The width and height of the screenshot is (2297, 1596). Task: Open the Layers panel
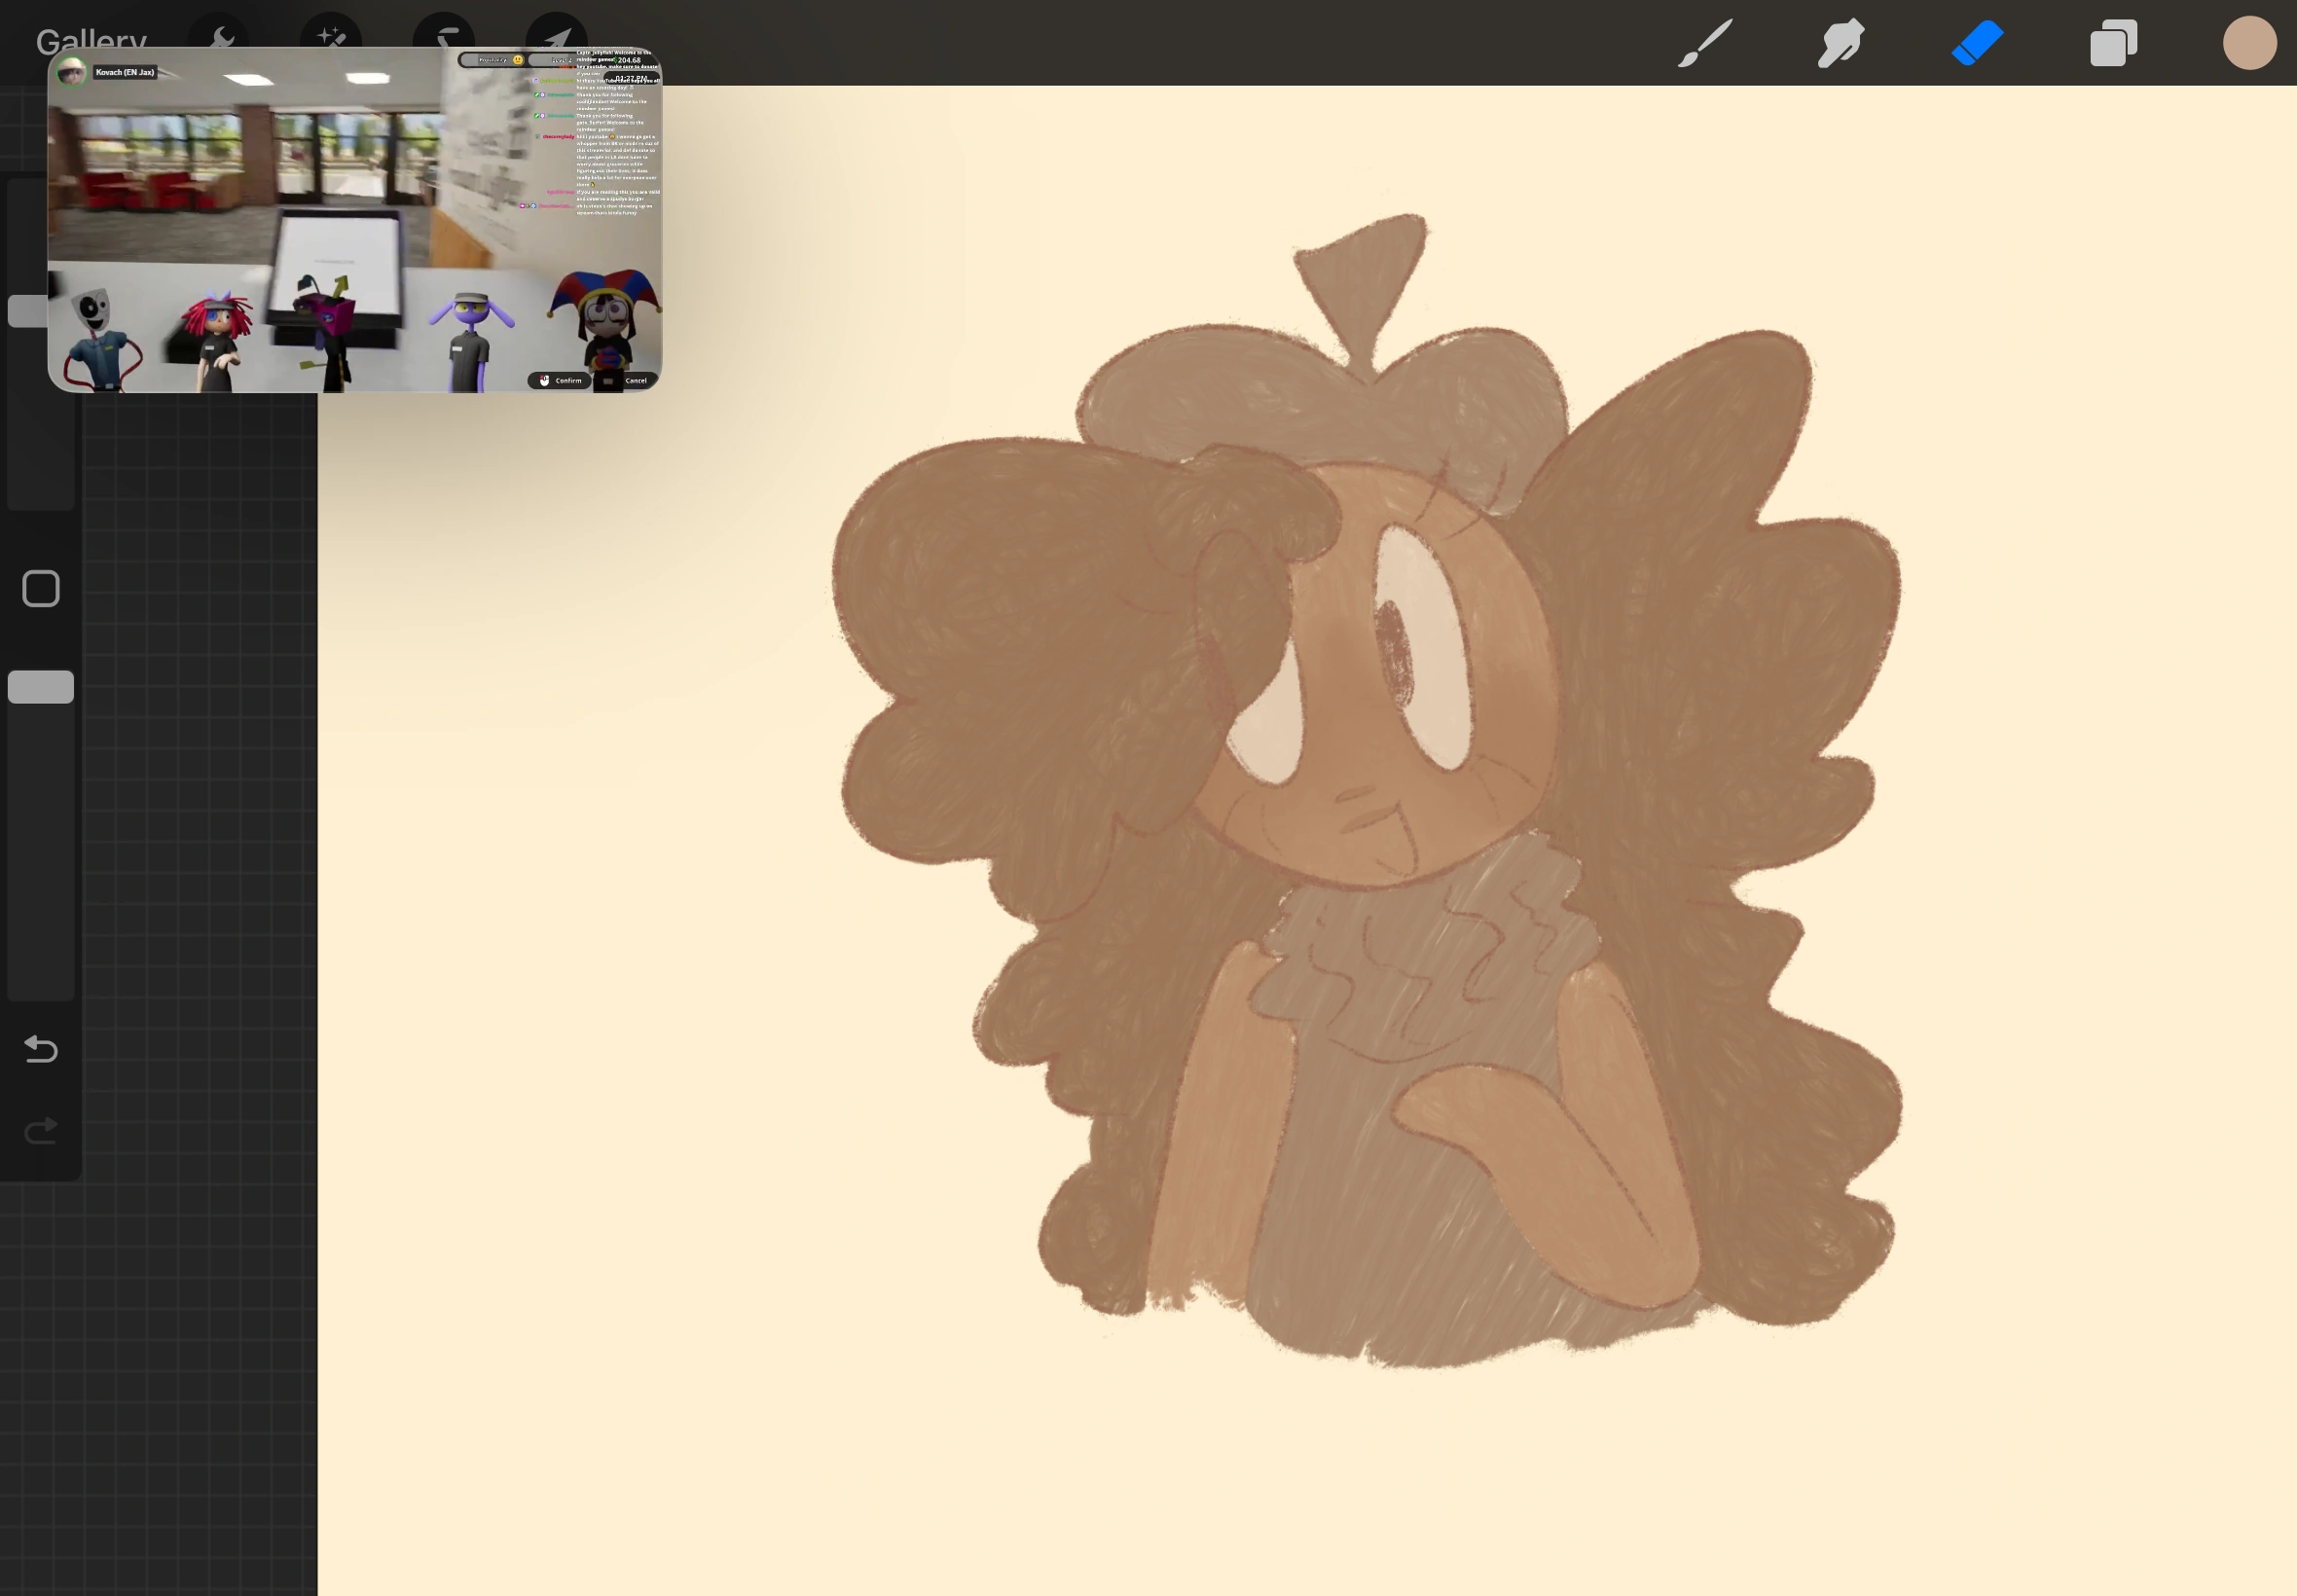tap(2113, 43)
